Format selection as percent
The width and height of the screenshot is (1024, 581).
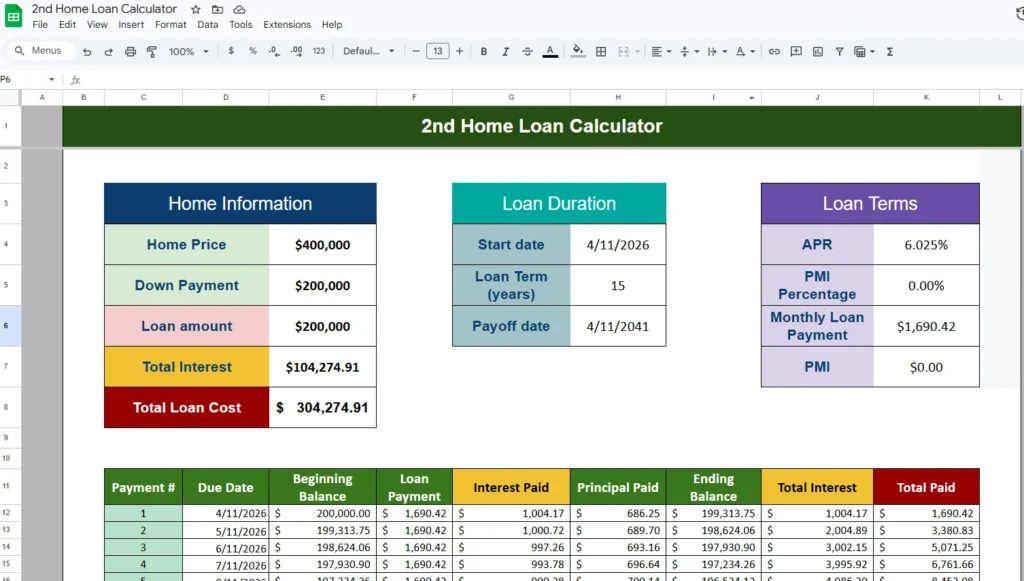pyautogui.click(x=252, y=51)
